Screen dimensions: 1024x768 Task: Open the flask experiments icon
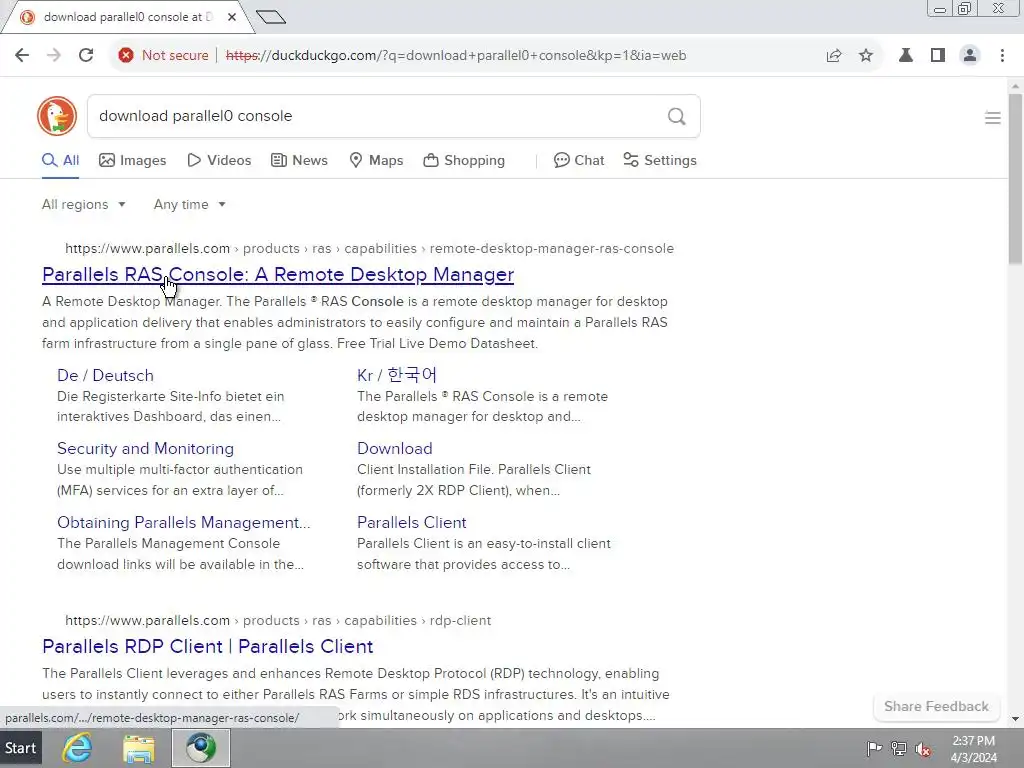906,56
